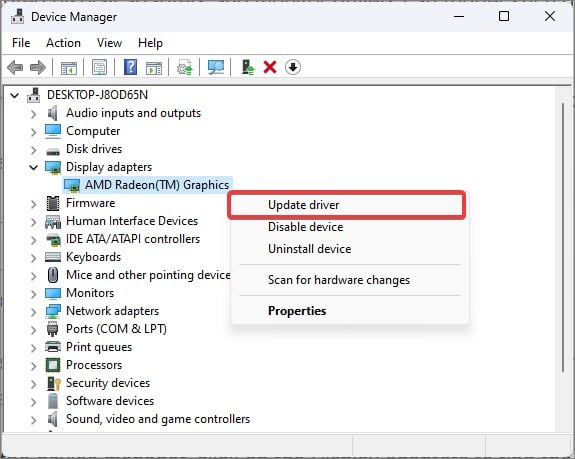Click the Print queues printer icon
This screenshot has width=575, height=459.
coord(53,347)
